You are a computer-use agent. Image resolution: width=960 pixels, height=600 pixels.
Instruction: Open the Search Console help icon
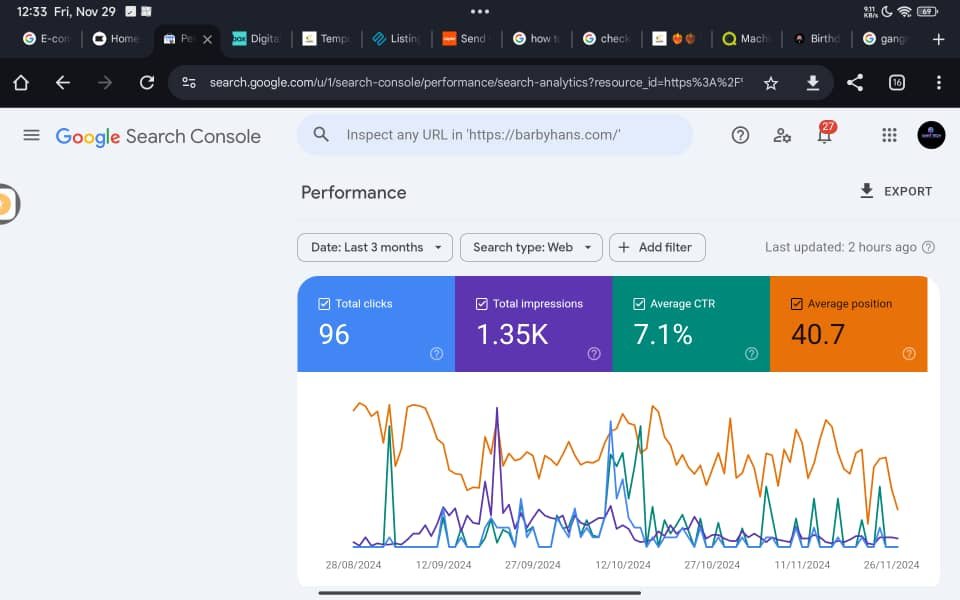[x=740, y=135]
